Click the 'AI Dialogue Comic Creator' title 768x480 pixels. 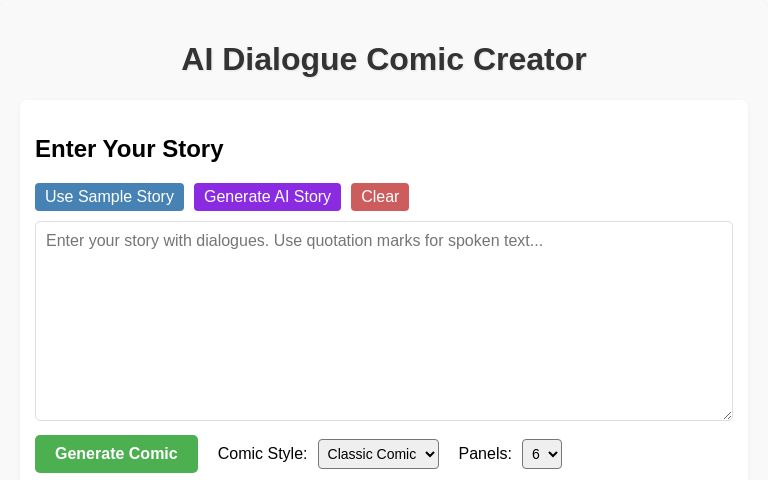[384, 59]
